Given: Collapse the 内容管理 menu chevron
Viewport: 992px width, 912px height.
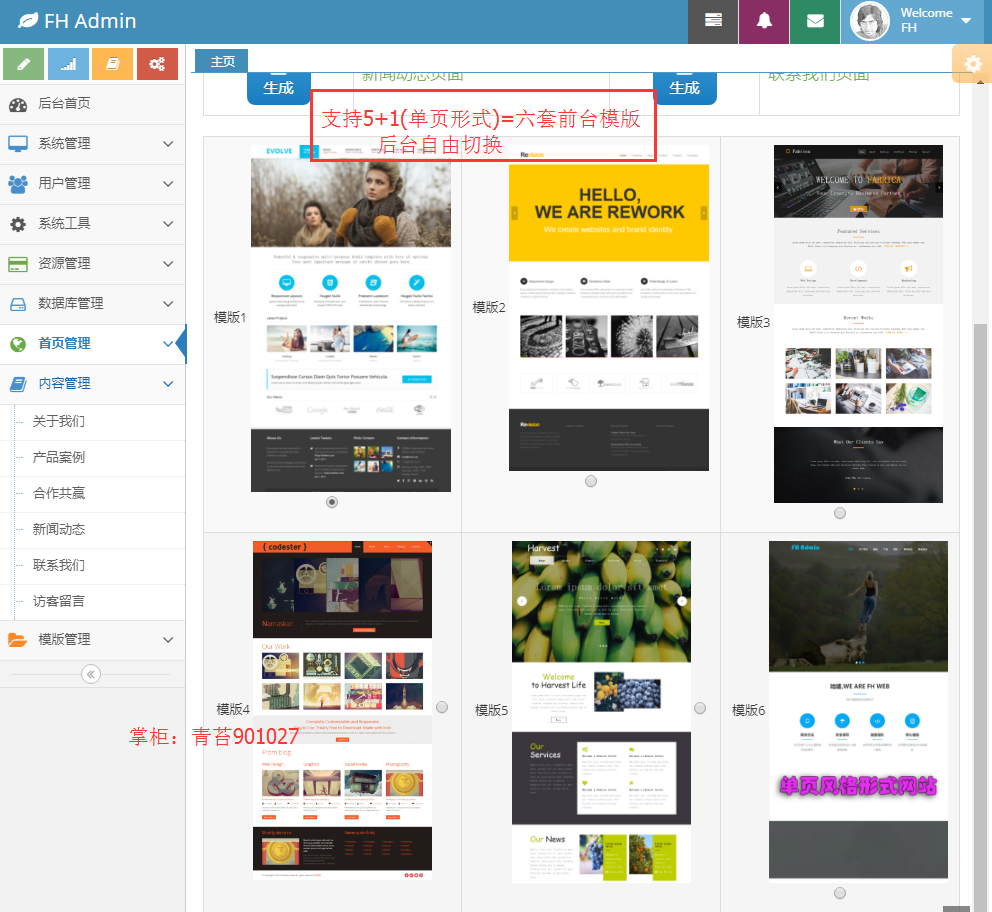Looking at the screenshot, I should 168,383.
